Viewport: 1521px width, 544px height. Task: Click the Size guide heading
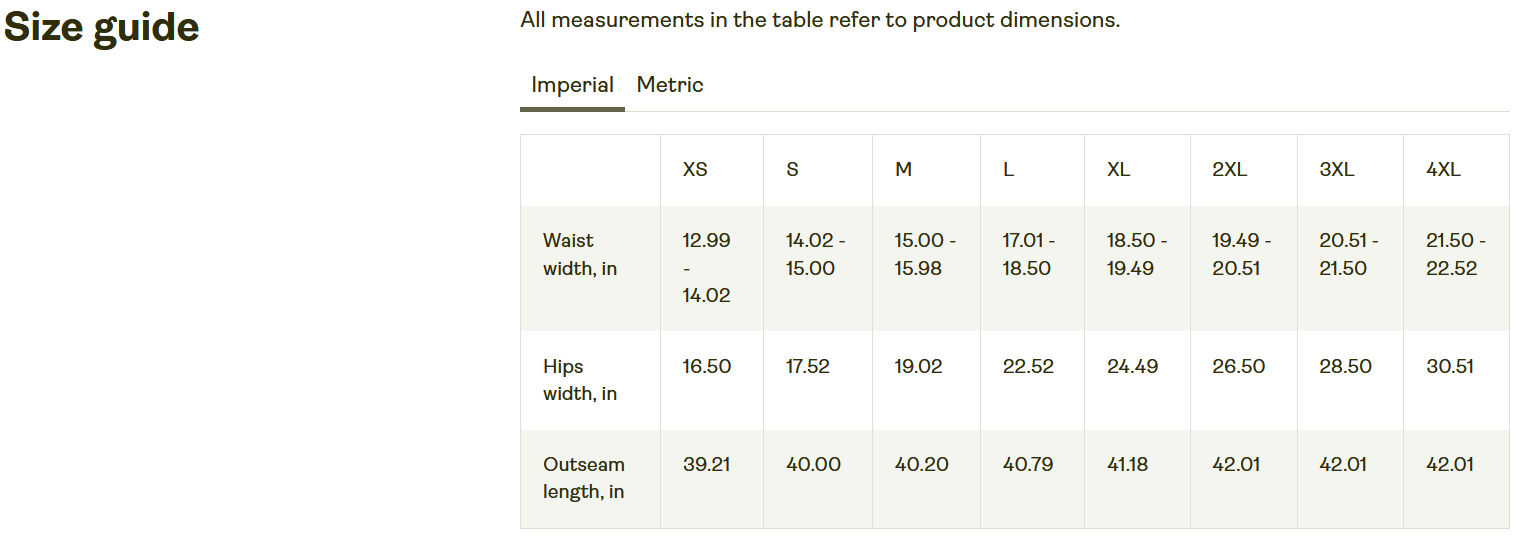coord(101,28)
